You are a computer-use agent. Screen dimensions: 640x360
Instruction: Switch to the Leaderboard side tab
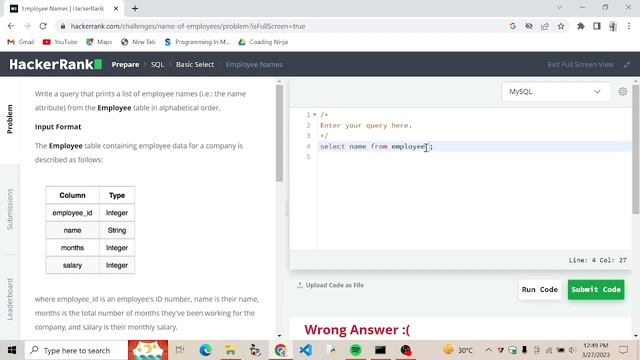tap(10, 300)
